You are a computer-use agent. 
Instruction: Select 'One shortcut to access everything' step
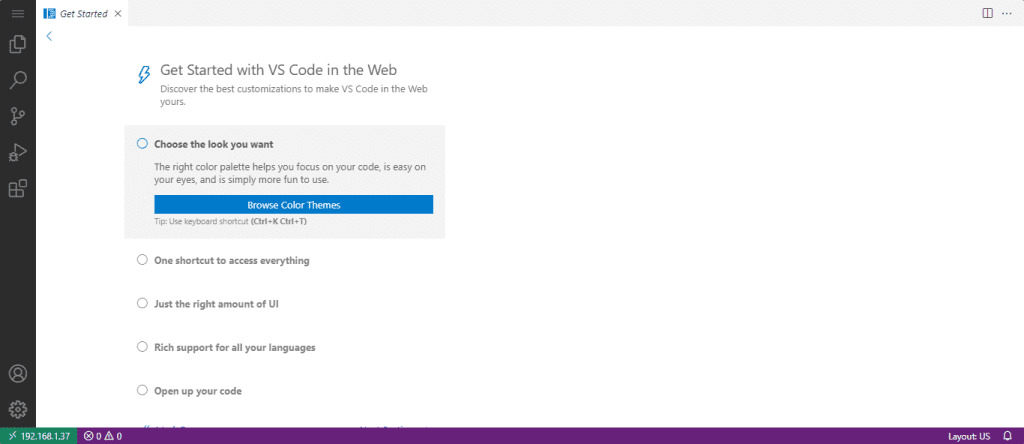[x=231, y=260]
